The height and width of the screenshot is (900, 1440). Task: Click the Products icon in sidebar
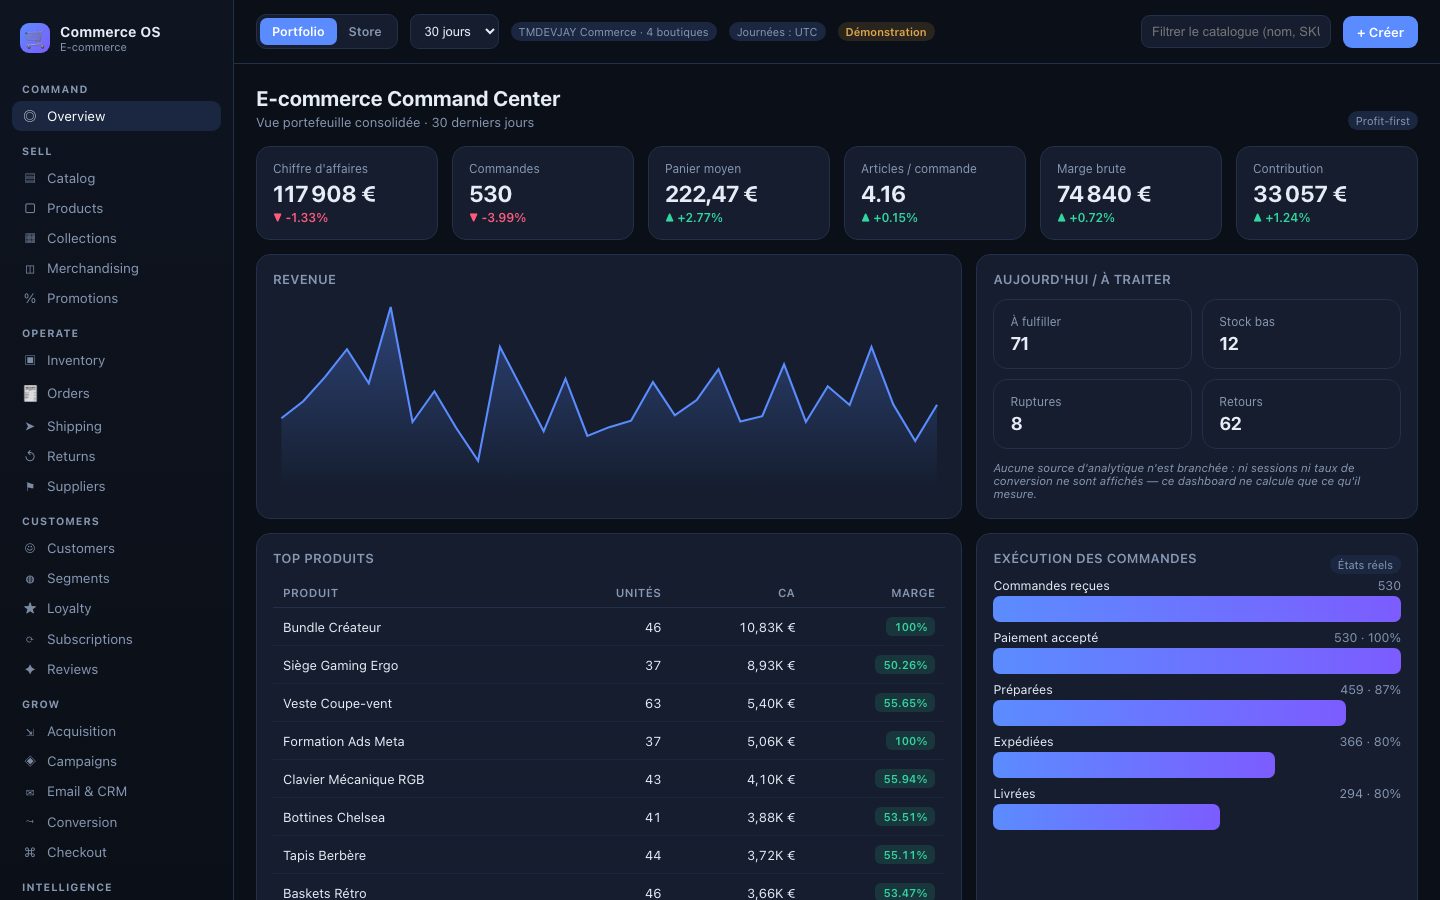point(30,208)
